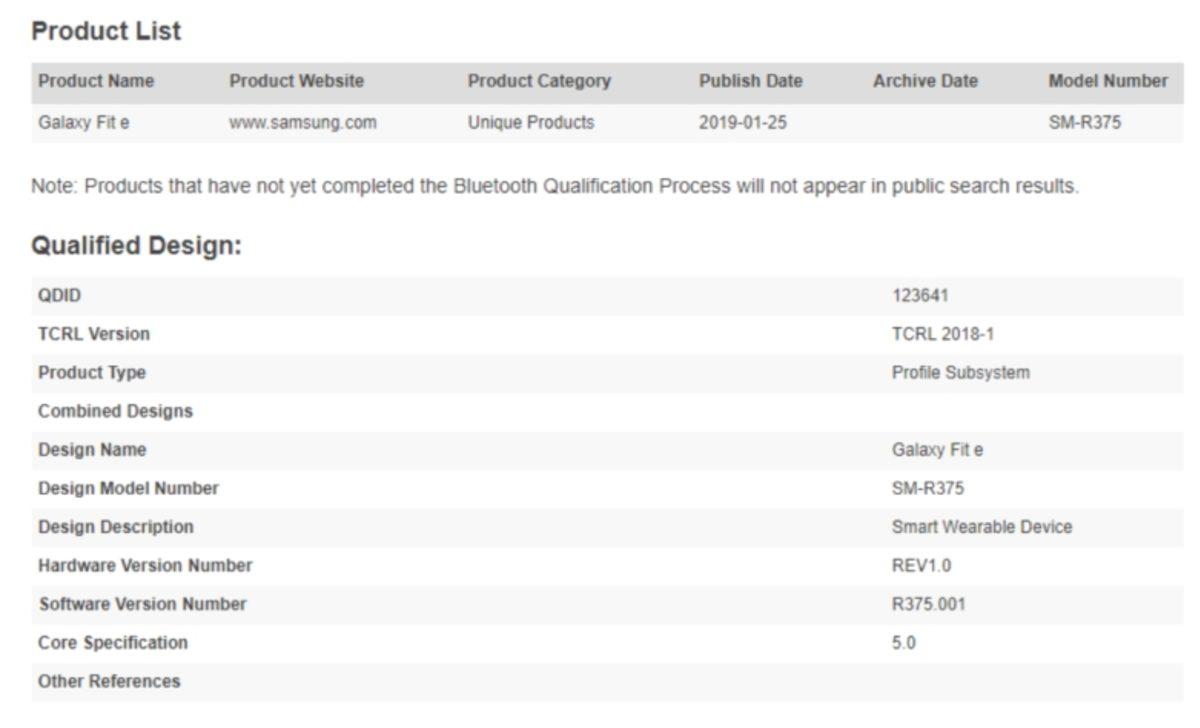The width and height of the screenshot is (1200, 728).
Task: Select the SM-R375 model number in Product List
Action: point(1084,123)
